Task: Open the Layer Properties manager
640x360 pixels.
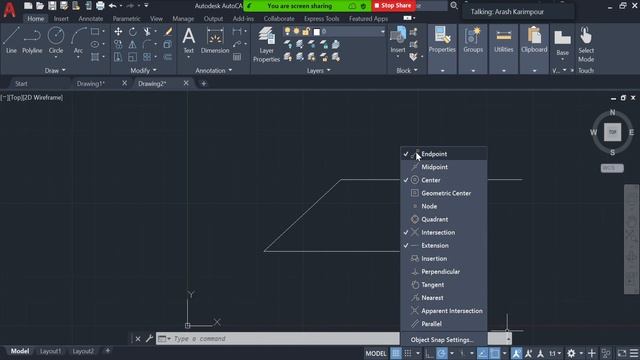Action: pos(266,44)
